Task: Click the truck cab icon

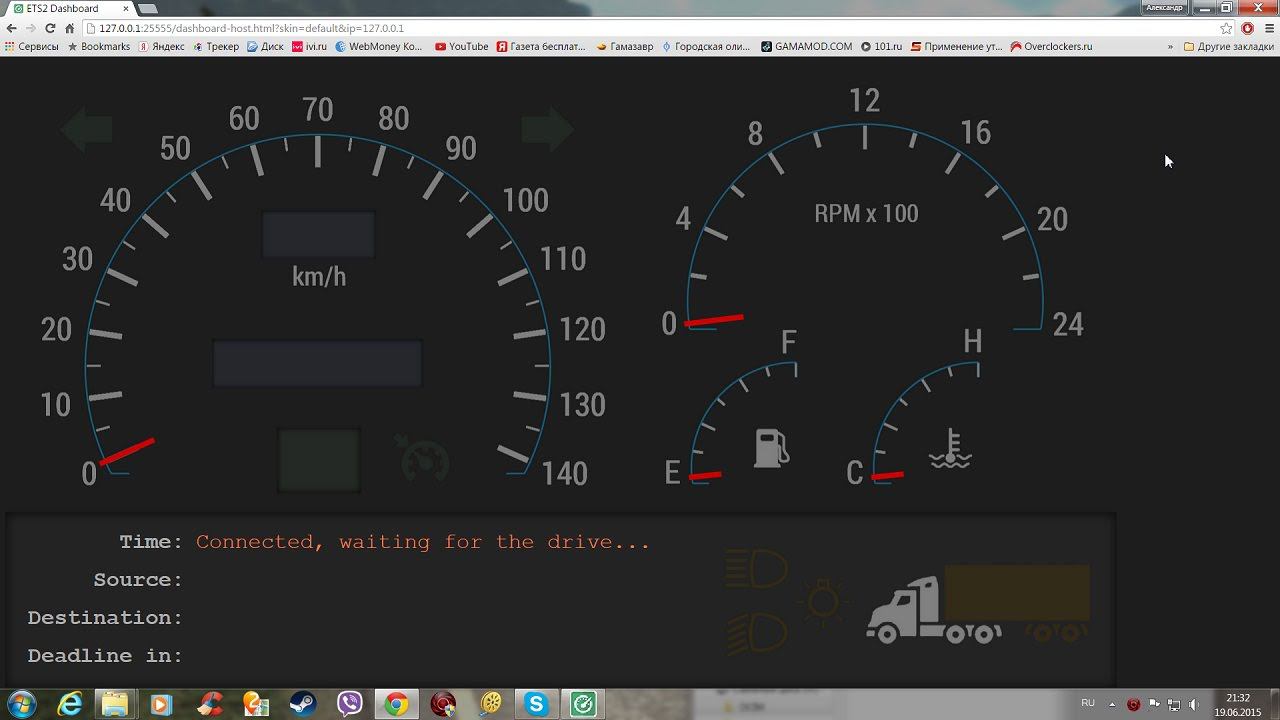Action: coord(905,608)
